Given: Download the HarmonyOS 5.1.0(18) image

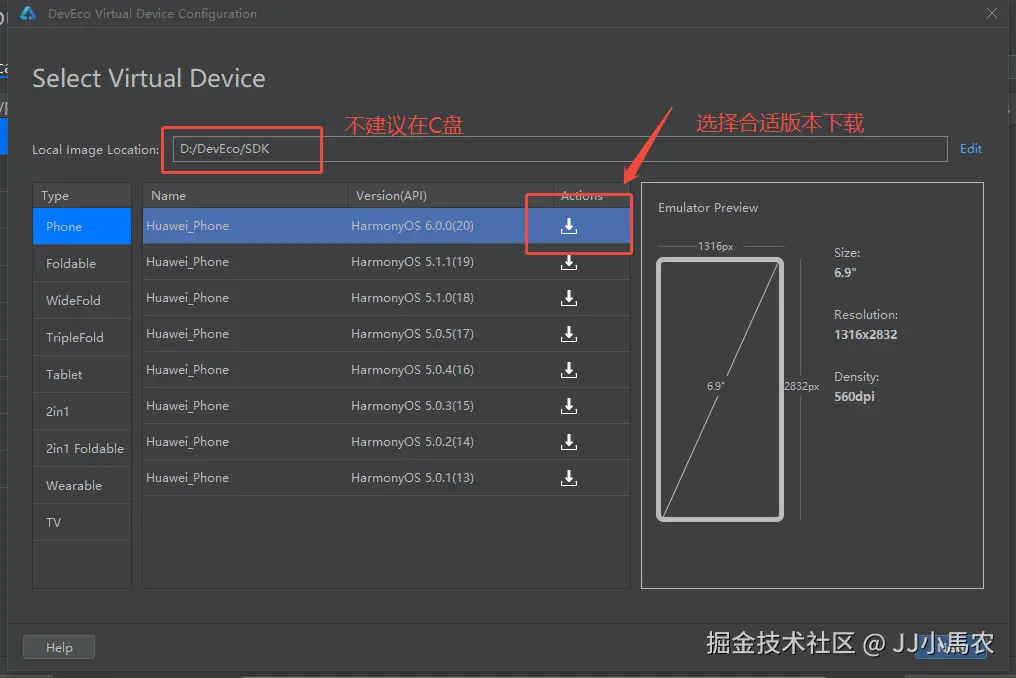Looking at the screenshot, I should click(x=569, y=298).
